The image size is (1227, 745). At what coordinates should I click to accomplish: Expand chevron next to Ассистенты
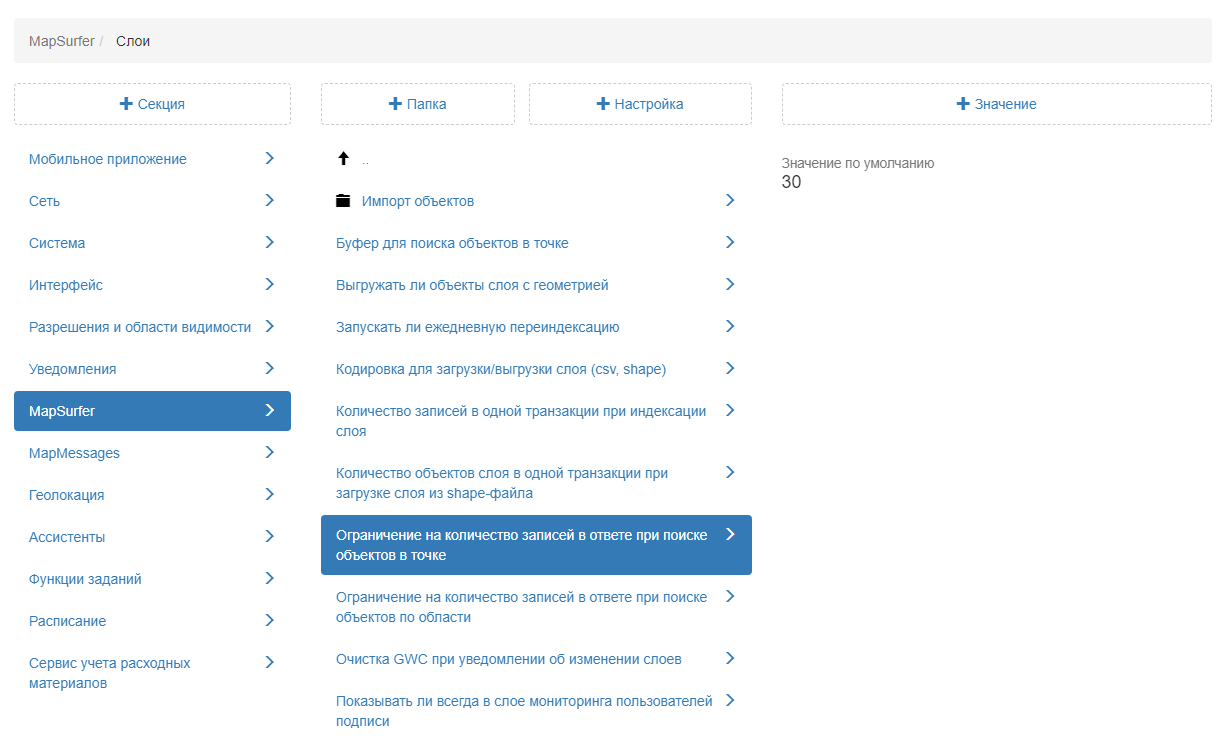pos(269,536)
